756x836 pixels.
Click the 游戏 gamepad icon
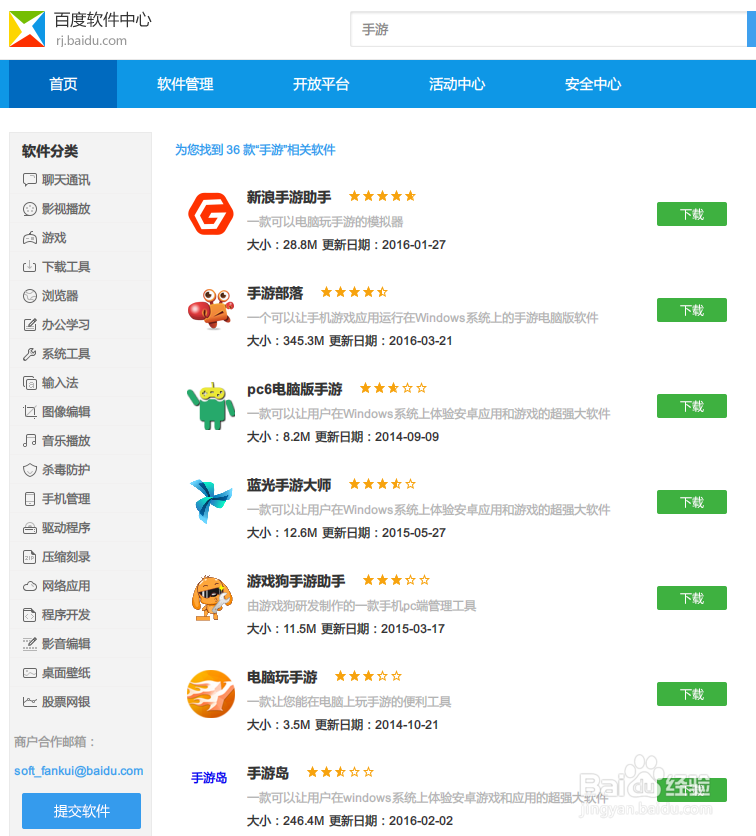(x=30, y=238)
